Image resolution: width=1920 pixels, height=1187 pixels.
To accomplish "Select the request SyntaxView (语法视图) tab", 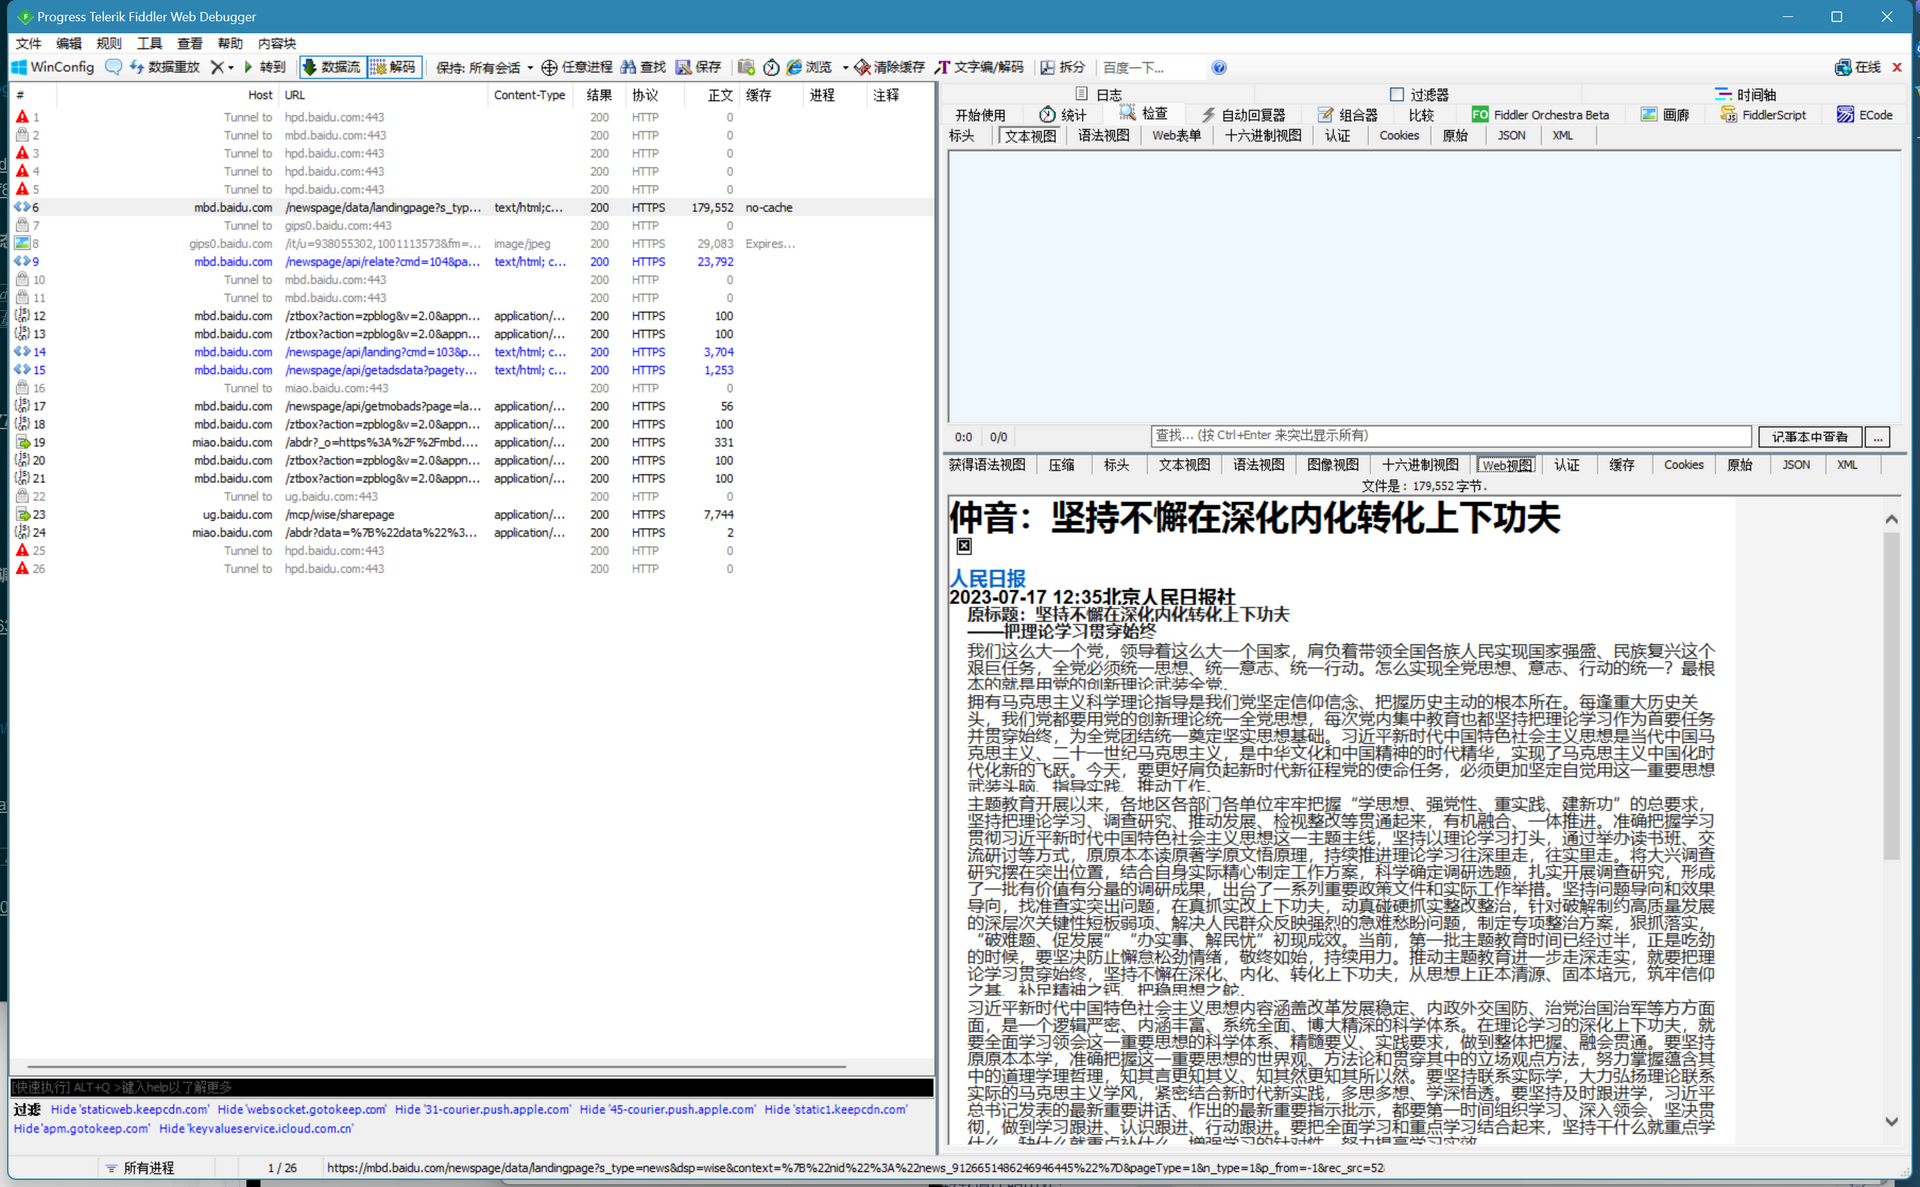I will (1103, 135).
